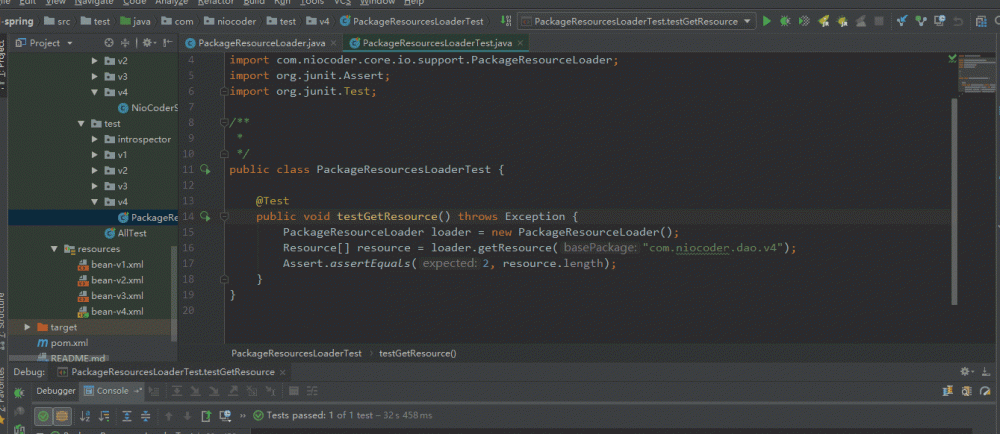The height and width of the screenshot is (434, 1000).
Task: Run with coverage from the toolbar
Action: point(804,21)
